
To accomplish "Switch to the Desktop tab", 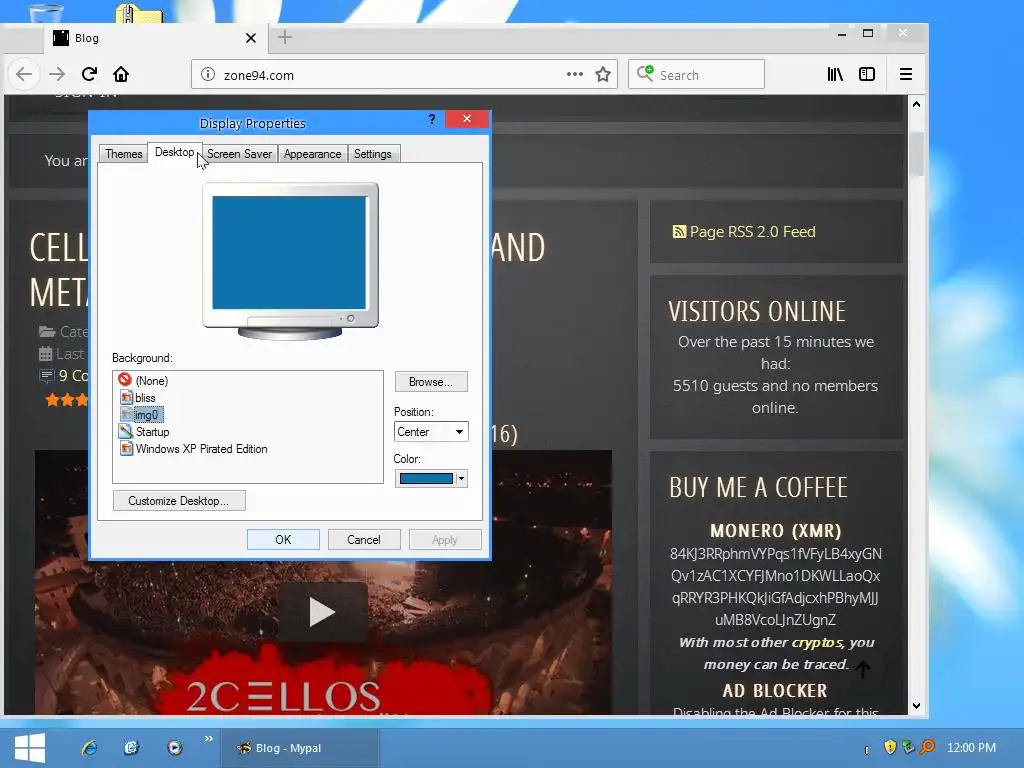I will tap(174, 152).
